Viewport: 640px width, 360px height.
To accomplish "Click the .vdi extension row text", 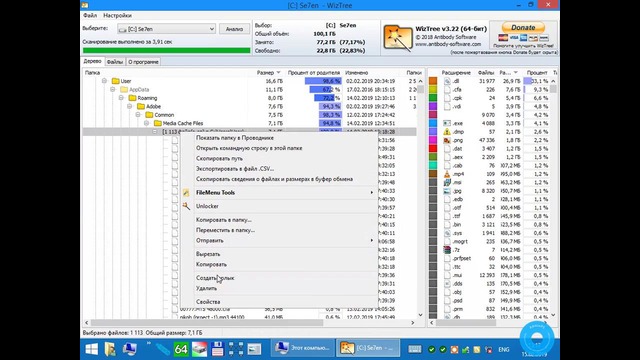I will click(457, 107).
